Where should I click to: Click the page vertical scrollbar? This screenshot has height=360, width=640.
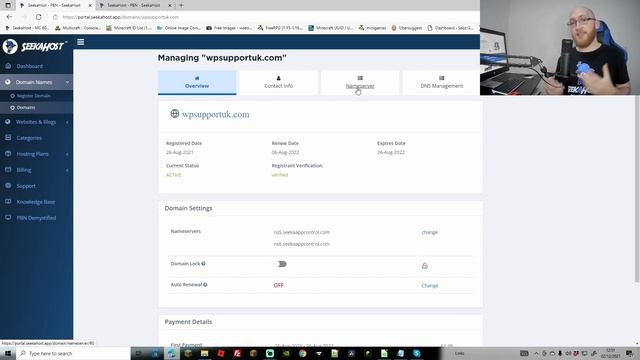(x=637, y=190)
